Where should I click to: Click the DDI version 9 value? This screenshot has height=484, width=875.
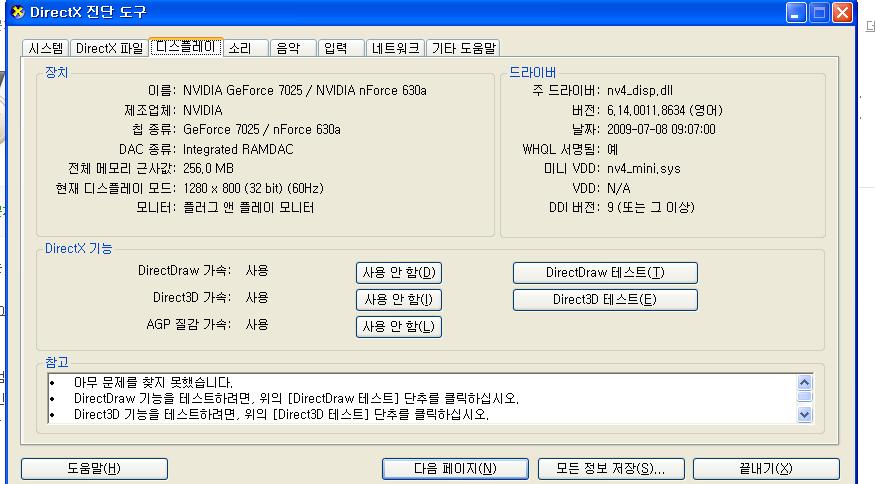click(651, 208)
